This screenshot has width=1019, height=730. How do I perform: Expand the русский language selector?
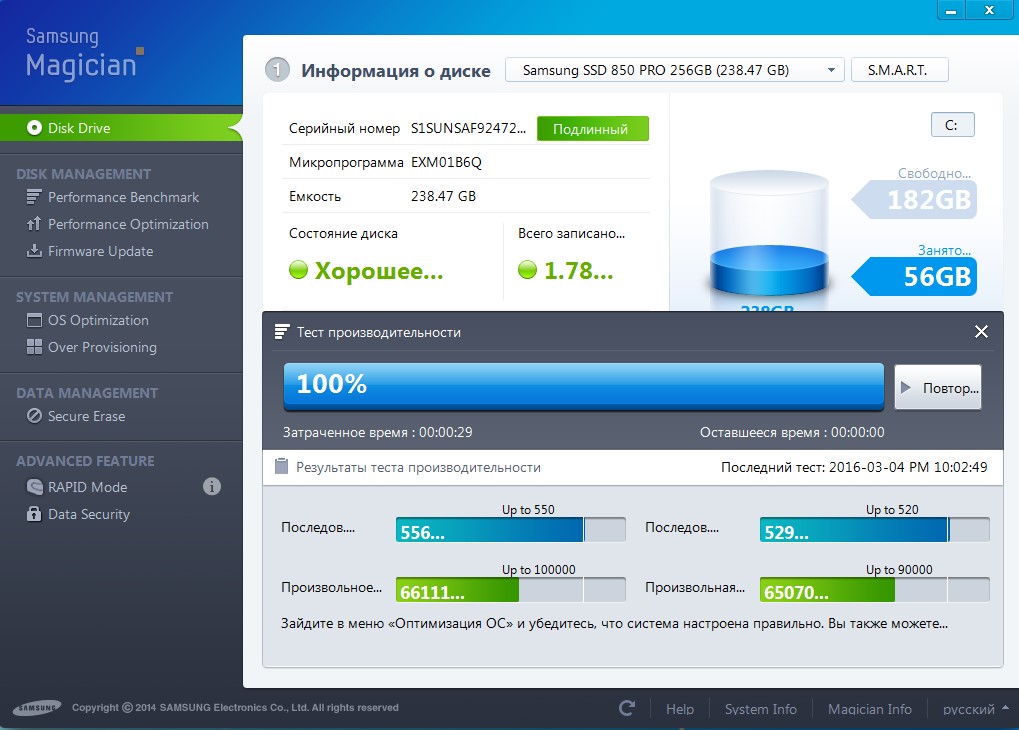(975, 709)
